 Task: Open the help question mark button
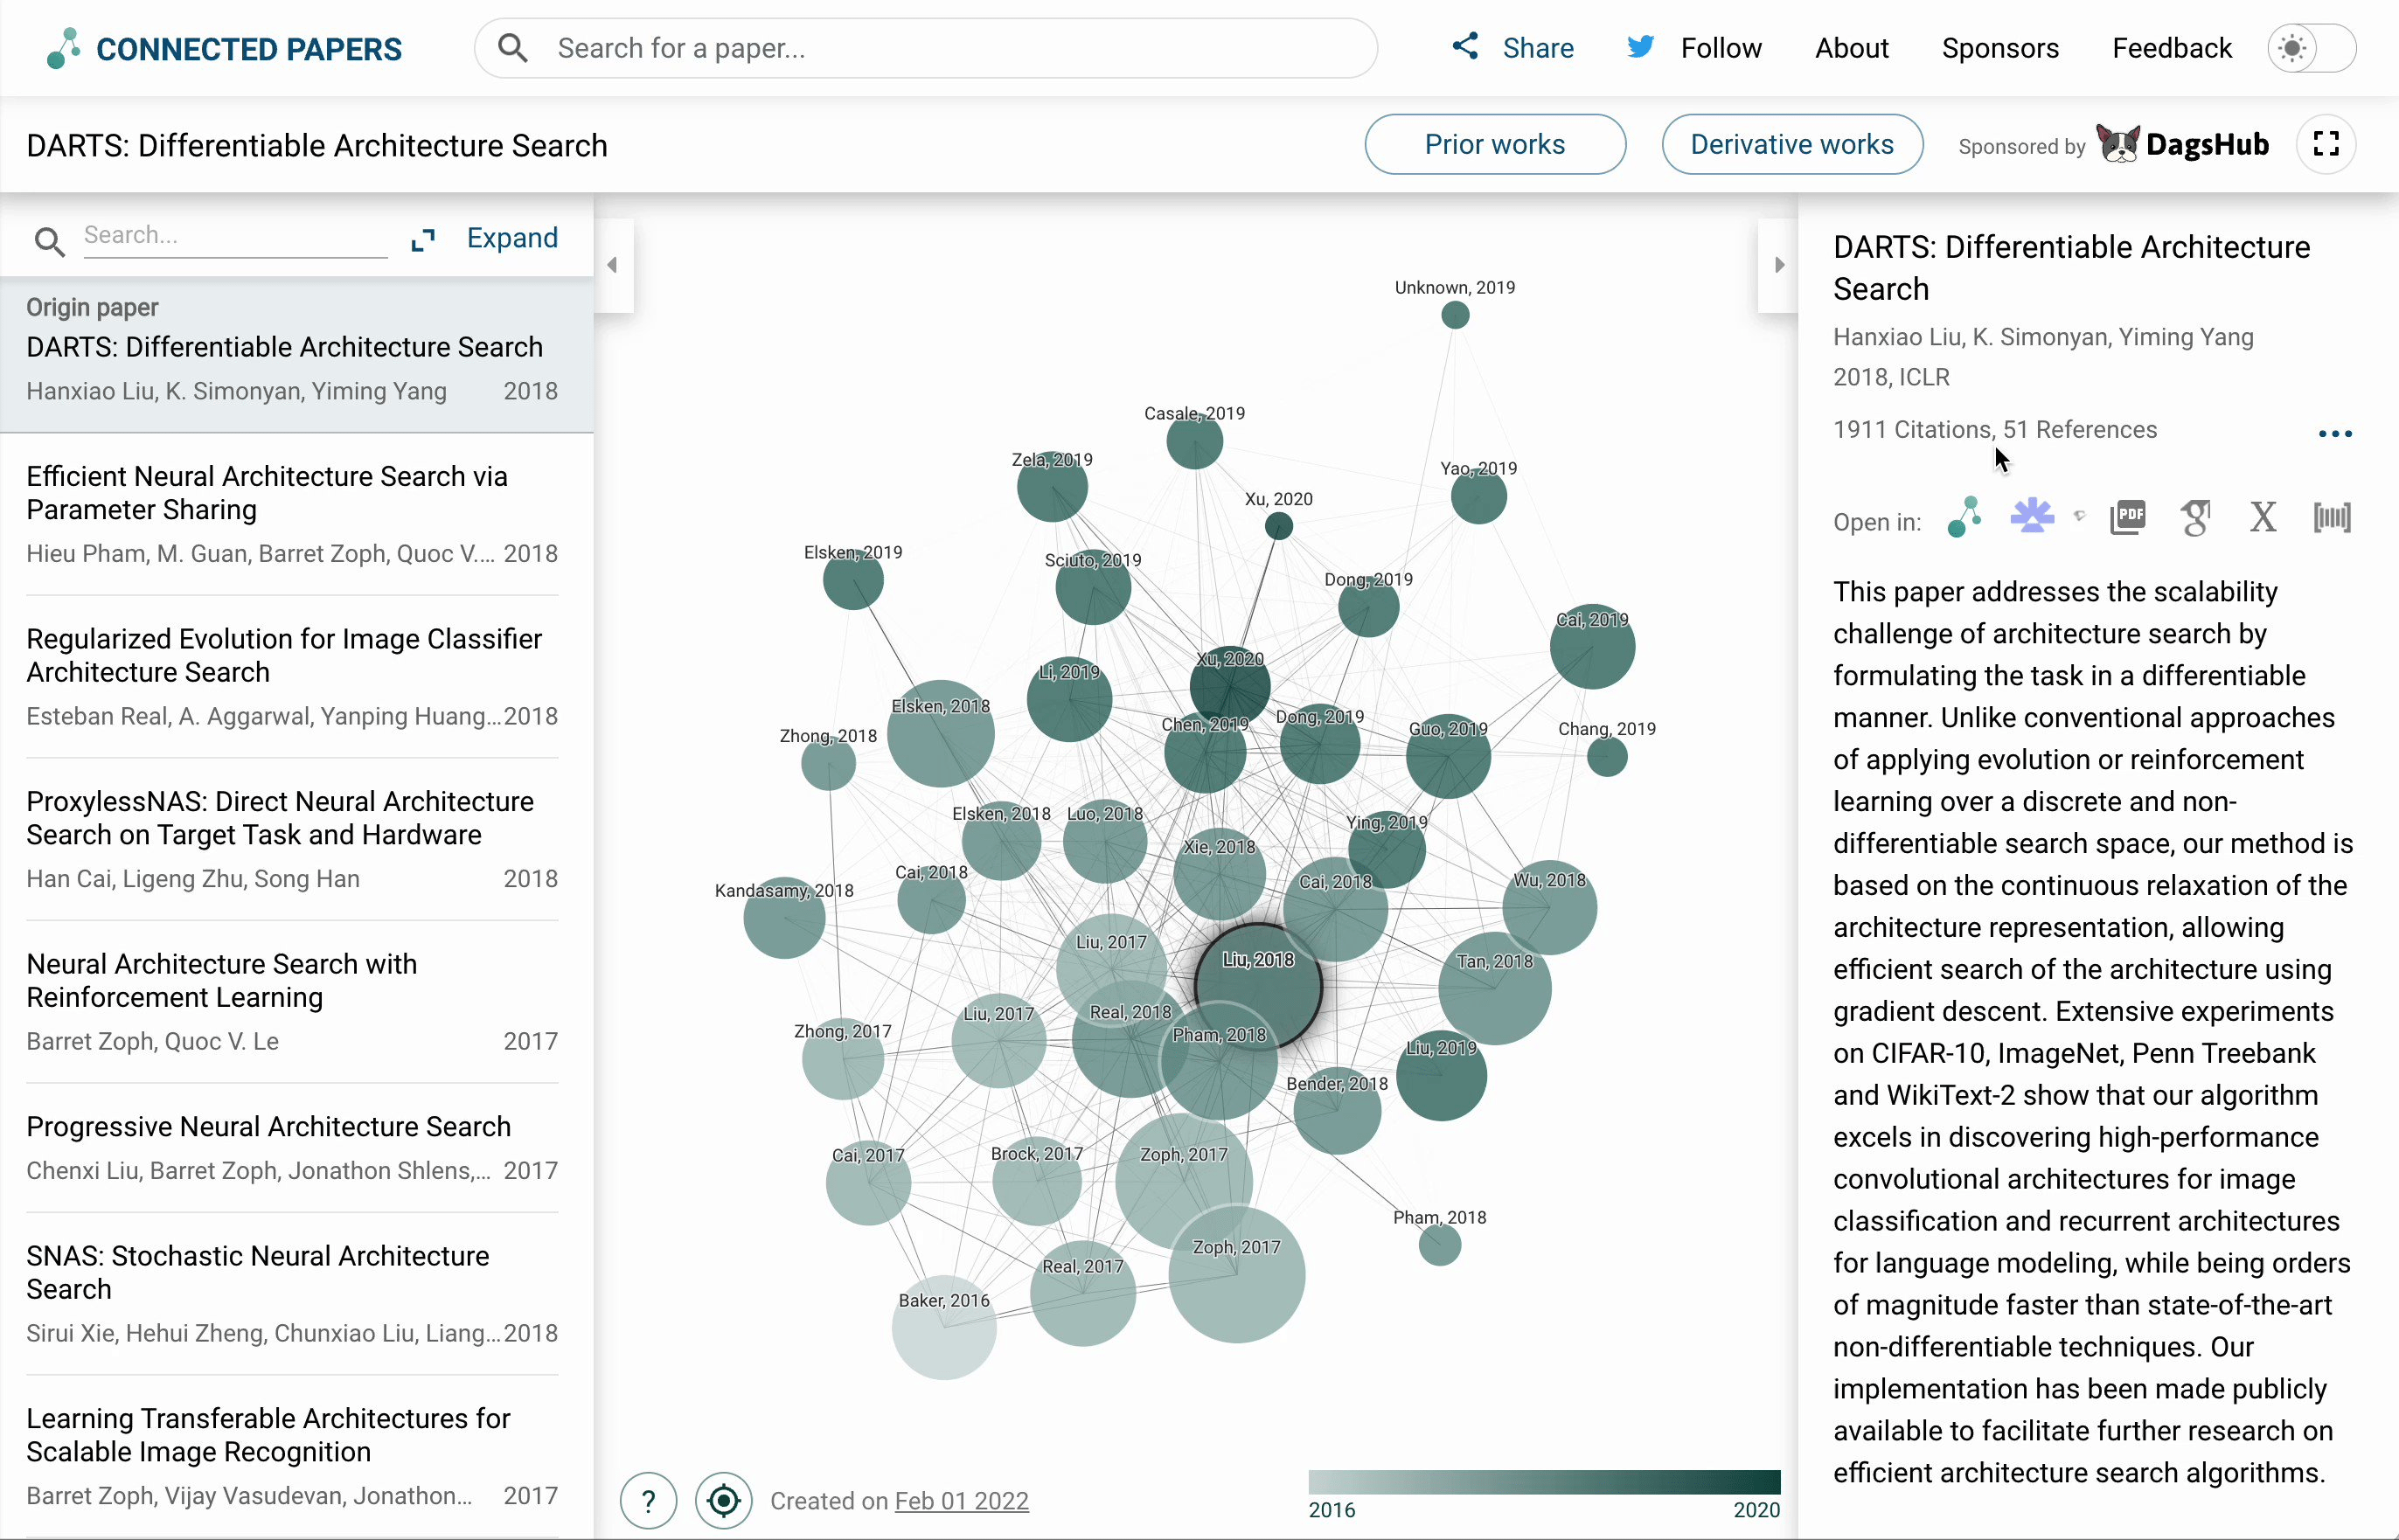pyautogui.click(x=648, y=1500)
